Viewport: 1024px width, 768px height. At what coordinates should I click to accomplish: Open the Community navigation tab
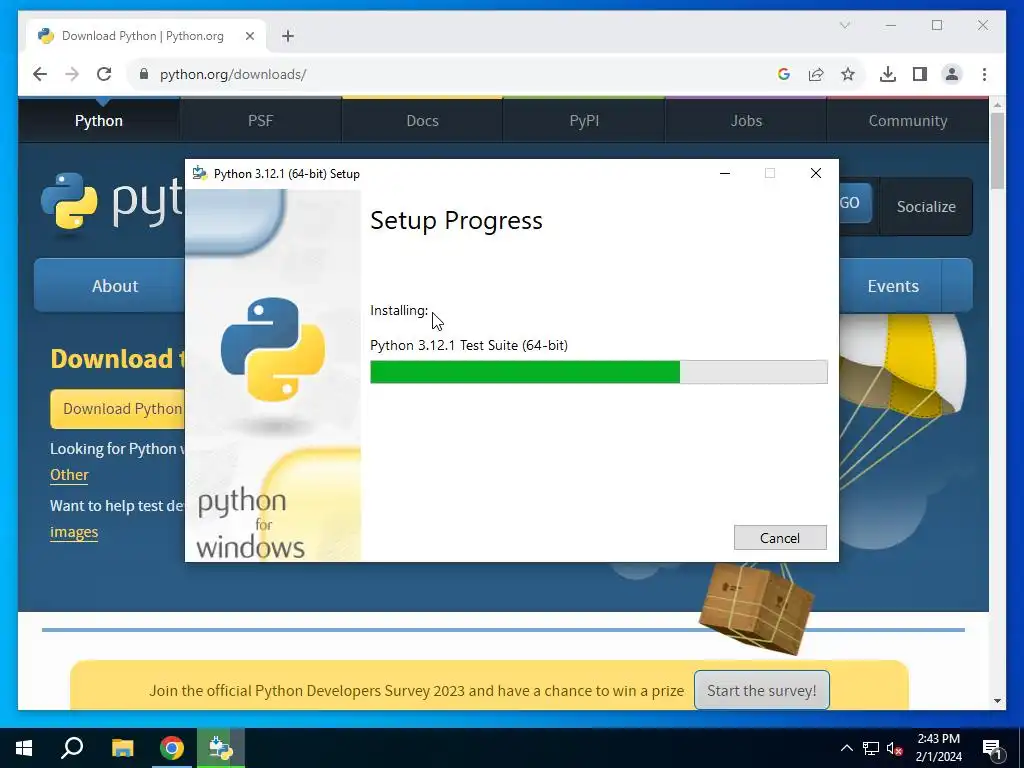click(908, 121)
